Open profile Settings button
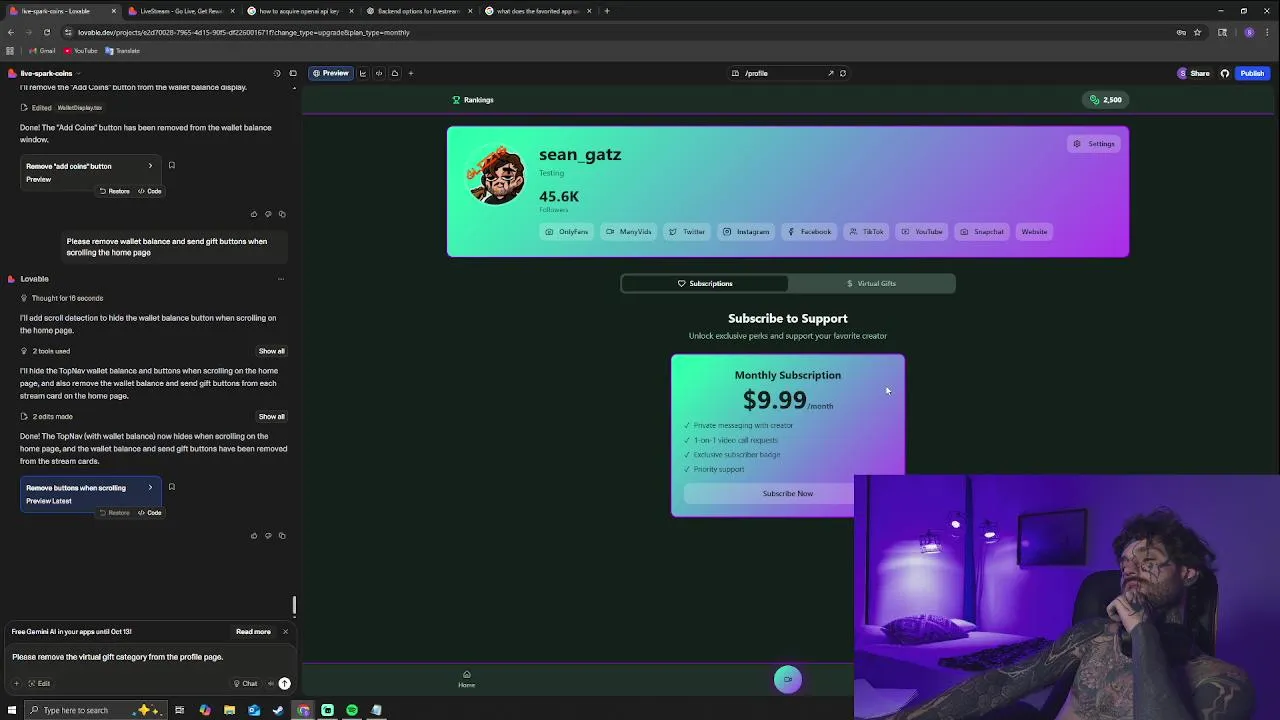Viewport: 1280px width, 720px height. 1094,144
